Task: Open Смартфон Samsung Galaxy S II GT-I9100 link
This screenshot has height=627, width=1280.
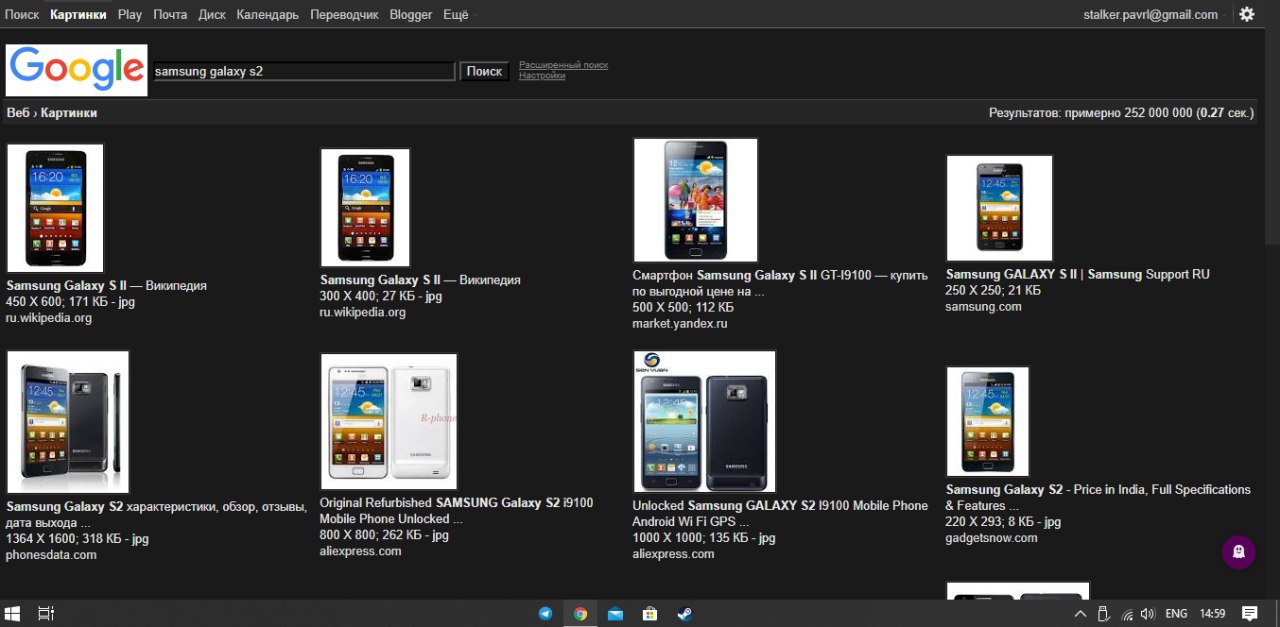Action: [780, 283]
